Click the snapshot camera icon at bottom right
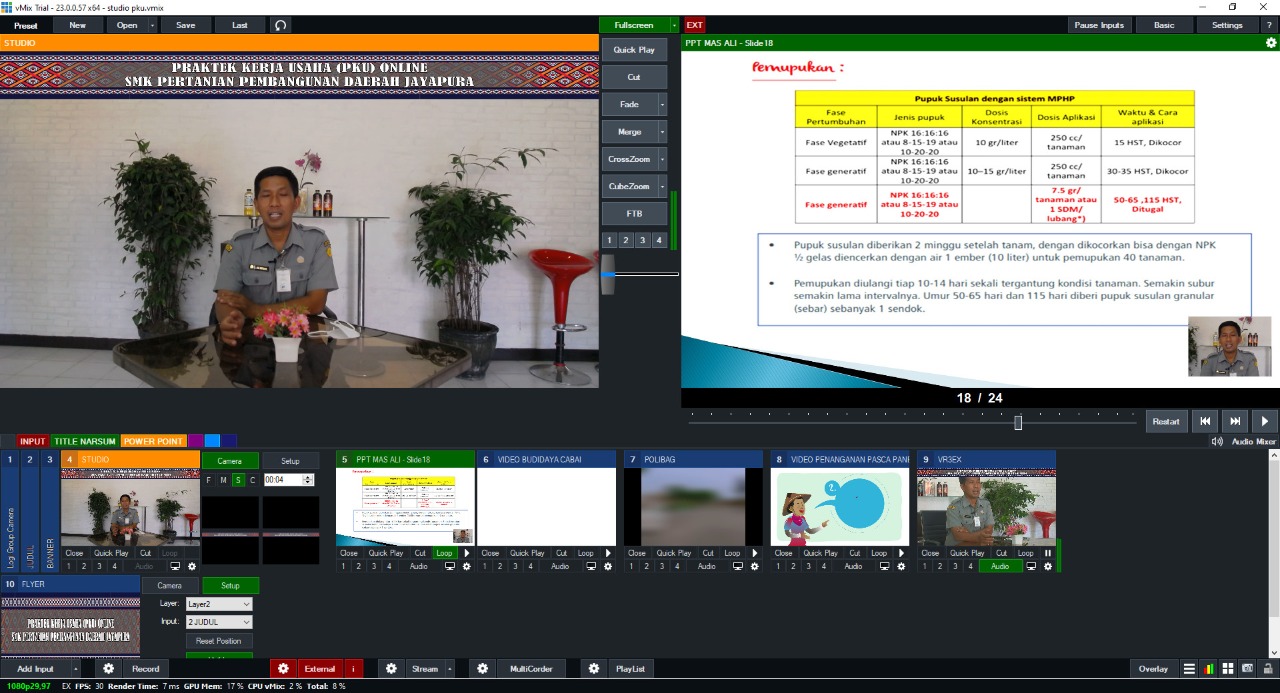Screen dimensions: 1280x693 coord(1247,668)
